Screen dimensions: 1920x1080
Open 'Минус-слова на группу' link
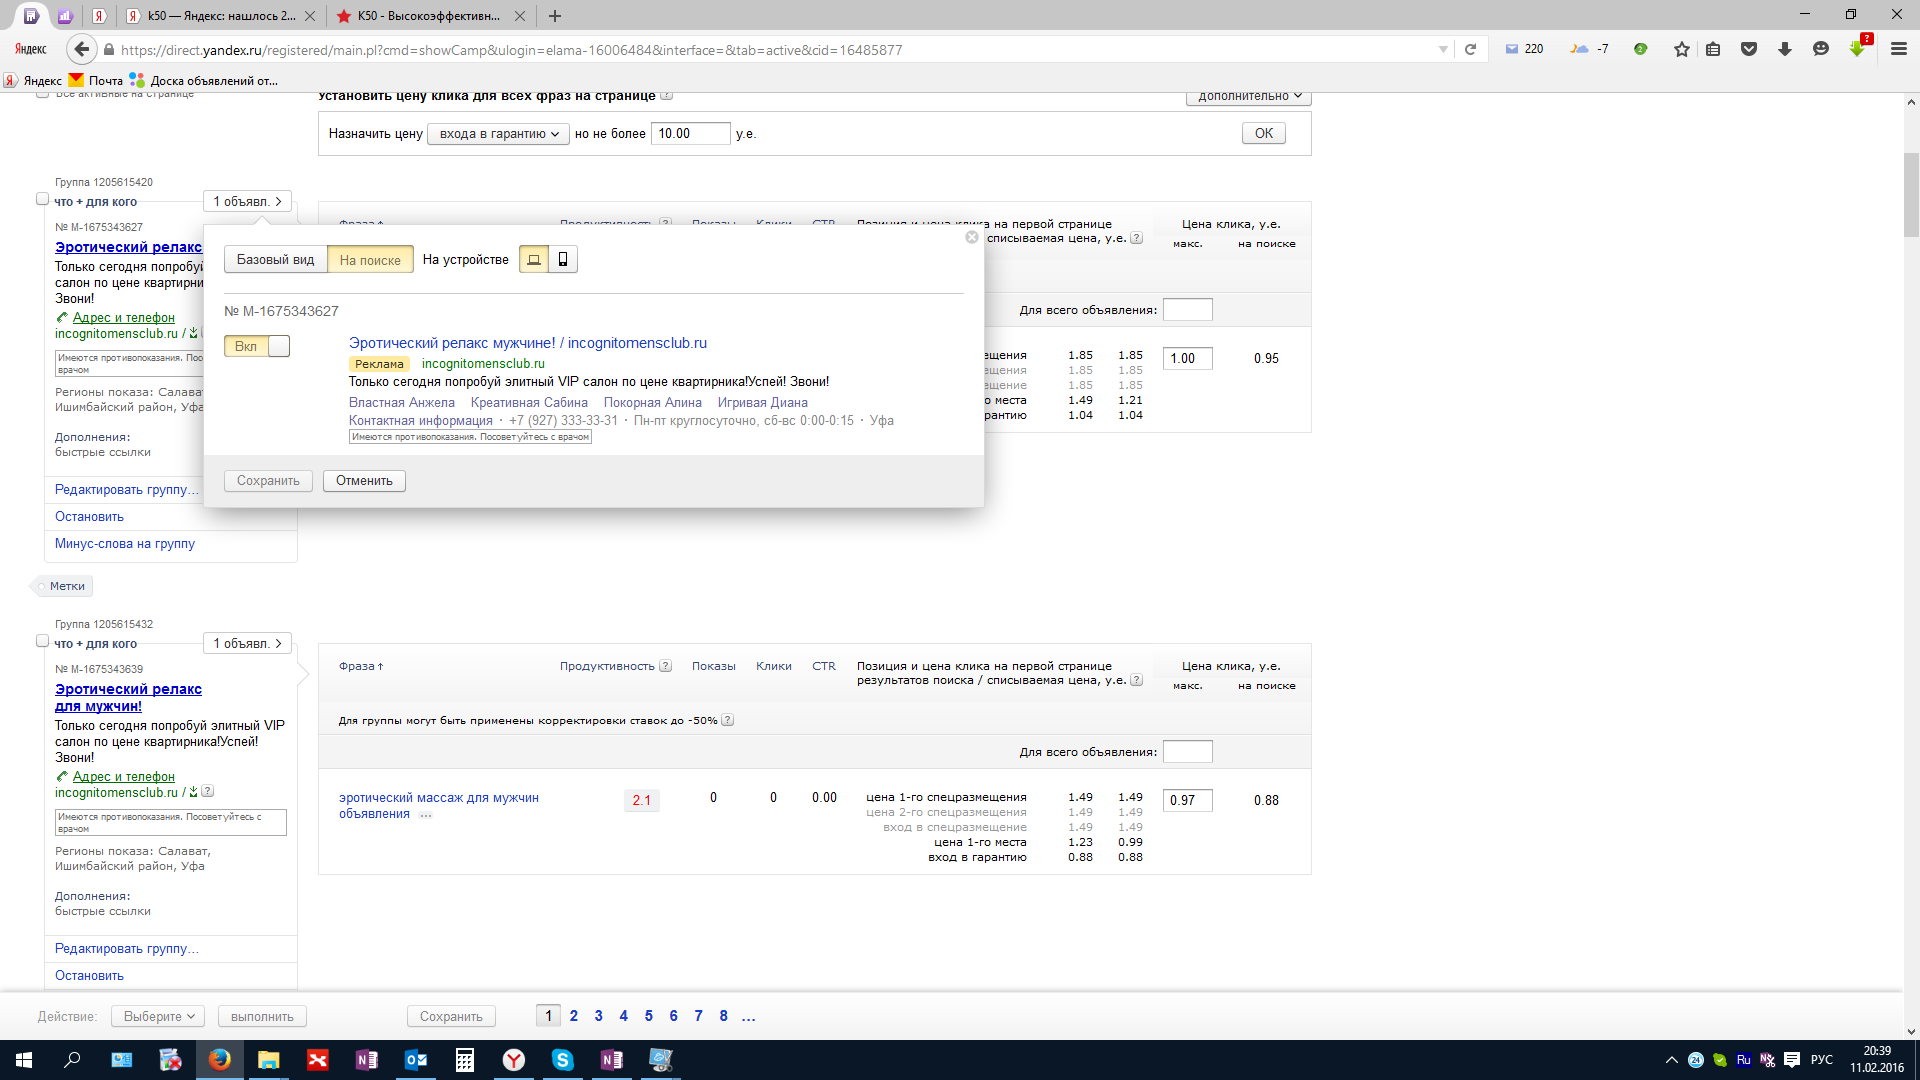125,544
